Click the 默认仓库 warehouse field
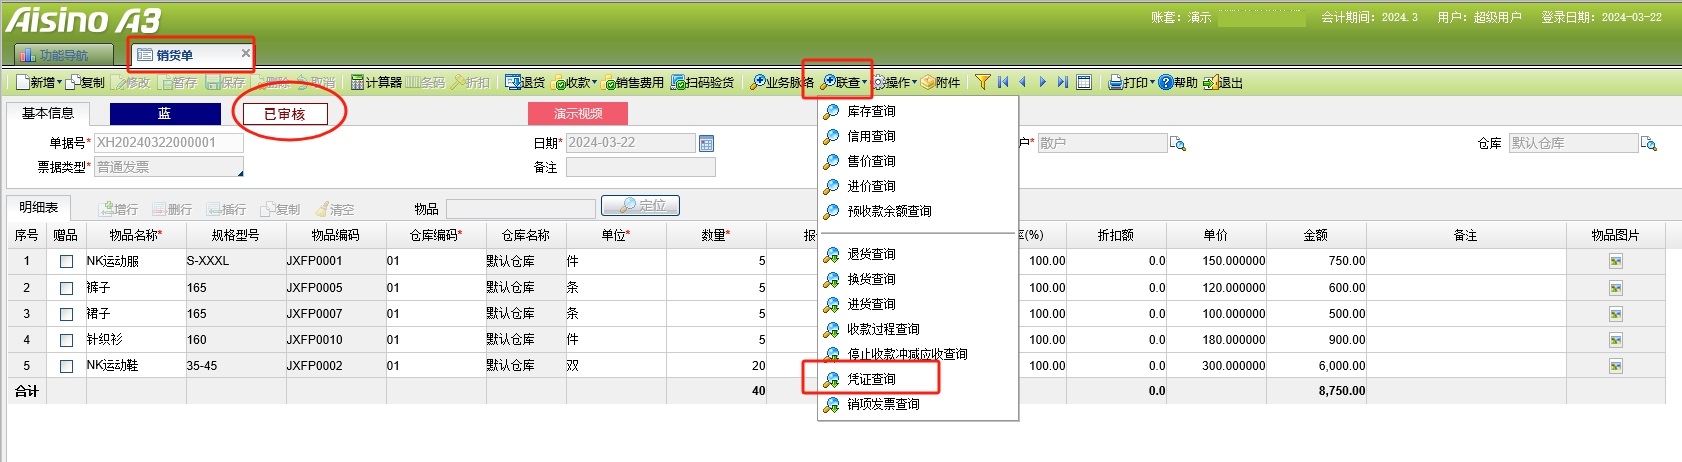 click(x=1572, y=143)
